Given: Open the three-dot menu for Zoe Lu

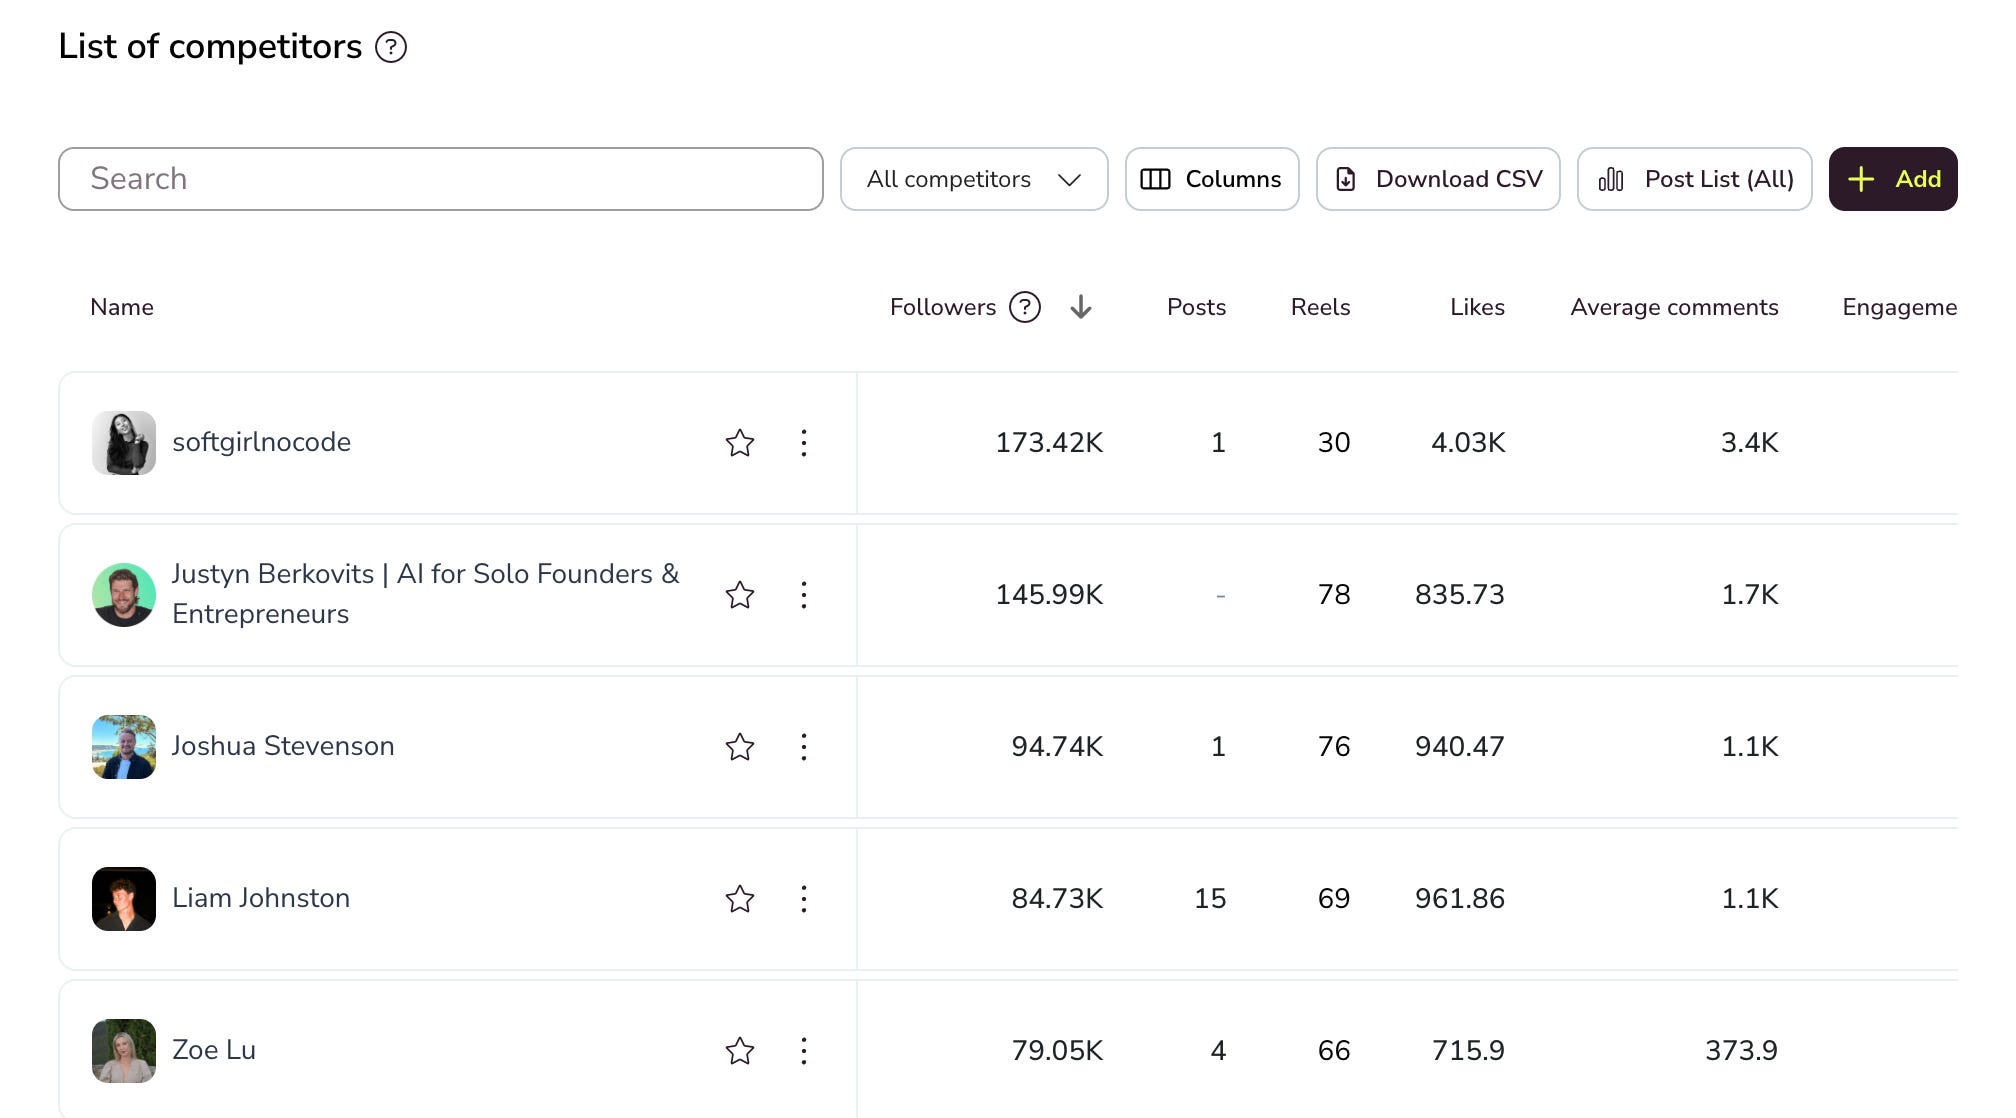Looking at the screenshot, I should click(804, 1051).
